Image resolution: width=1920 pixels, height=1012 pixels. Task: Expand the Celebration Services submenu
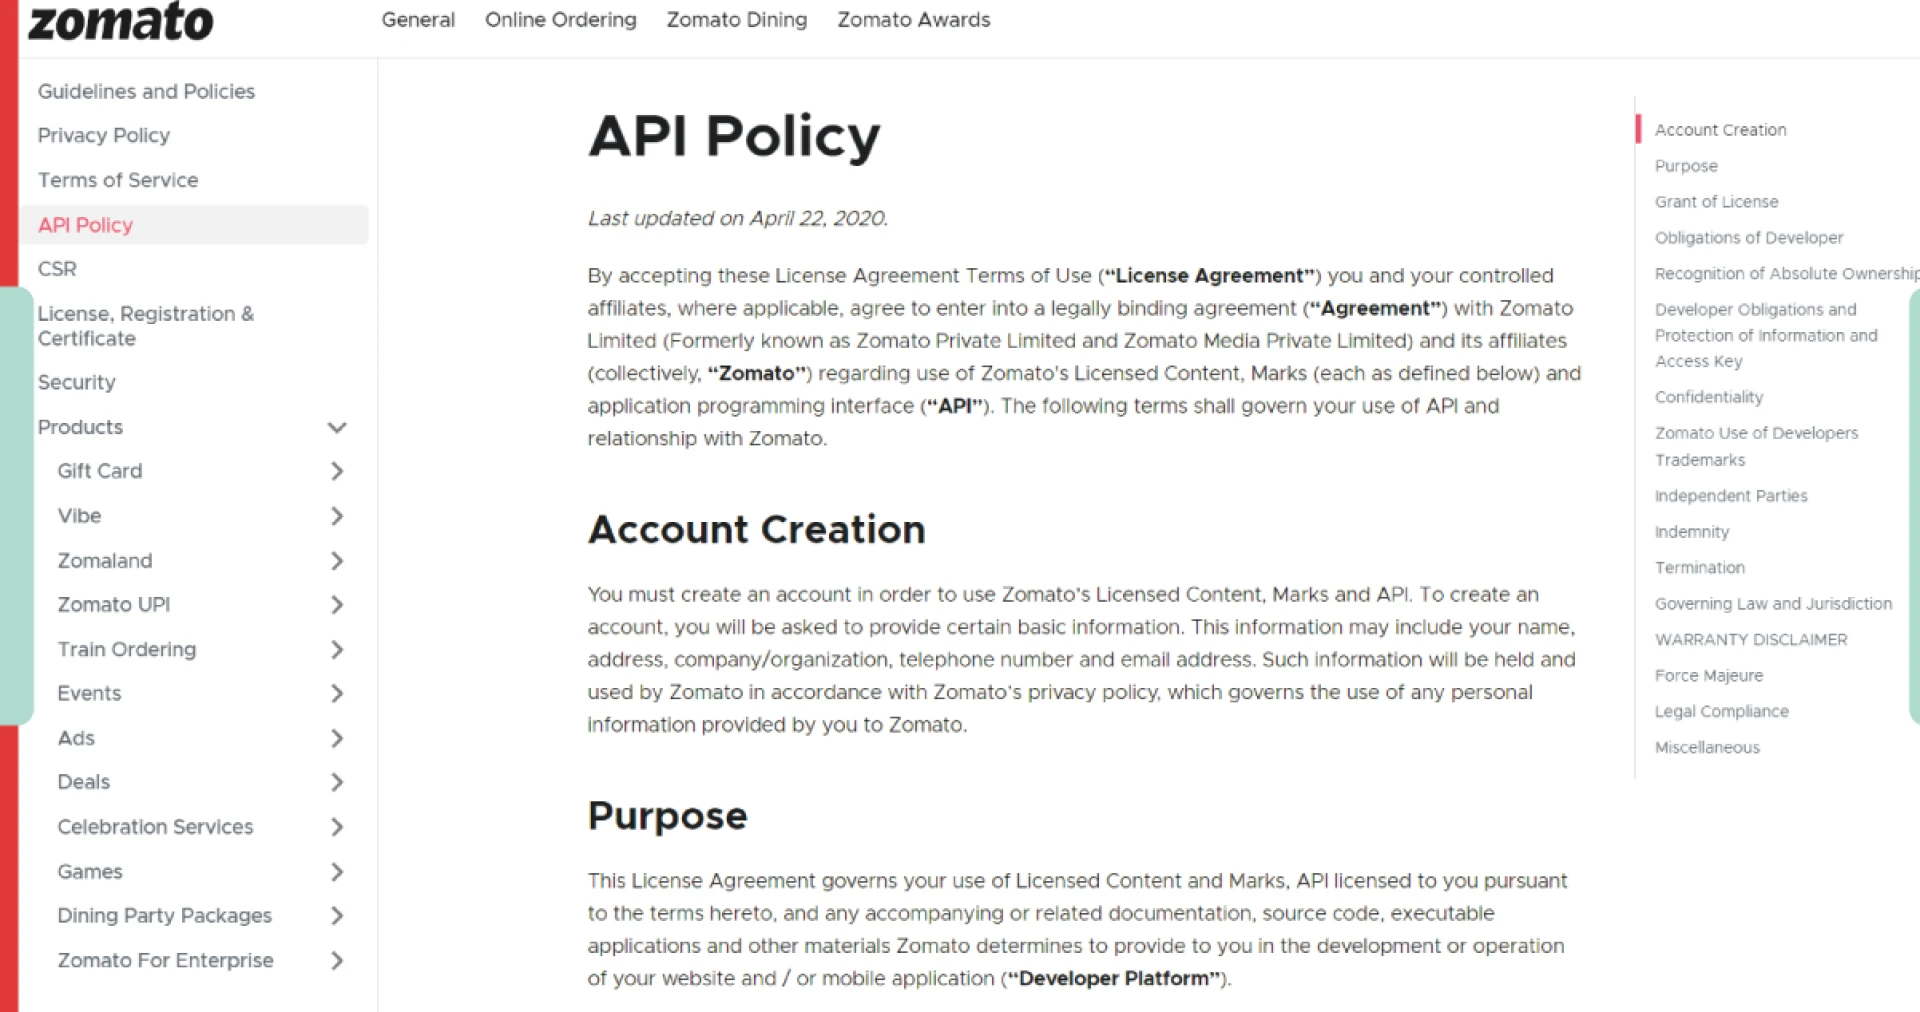pos(338,827)
